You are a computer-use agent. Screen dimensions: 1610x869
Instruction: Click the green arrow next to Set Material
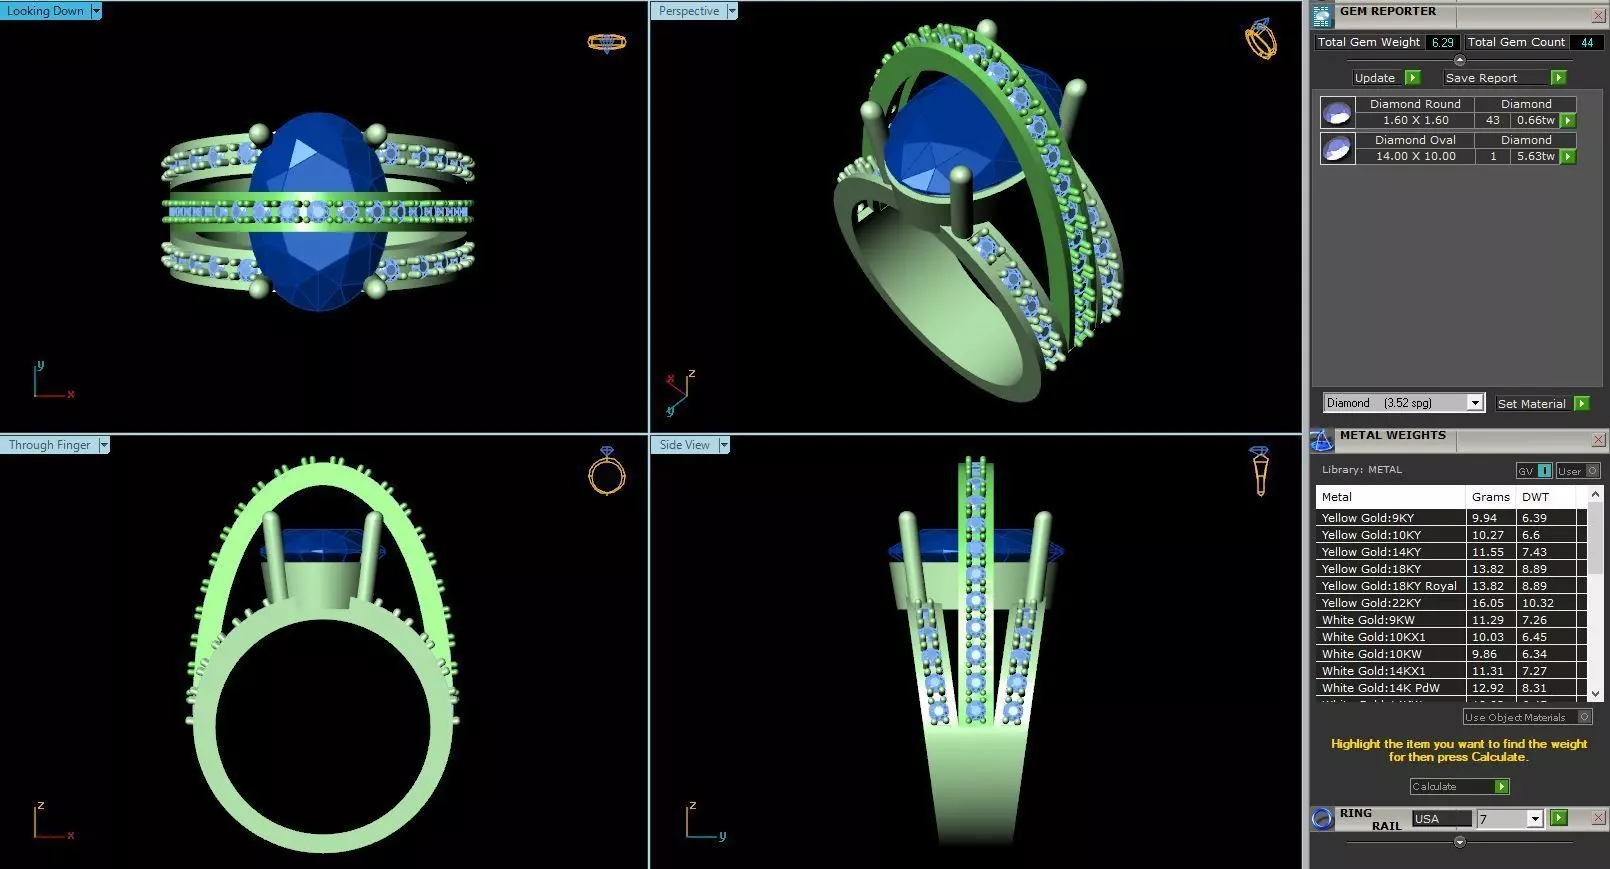1581,404
